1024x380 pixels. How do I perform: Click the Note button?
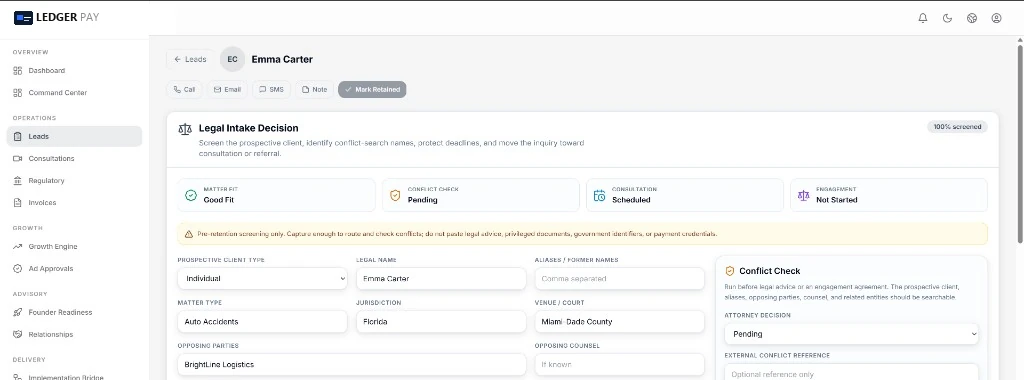pos(314,89)
